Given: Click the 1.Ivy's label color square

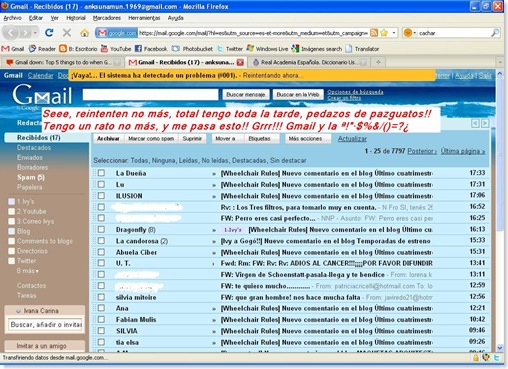Looking at the screenshot, I should 12,201.
